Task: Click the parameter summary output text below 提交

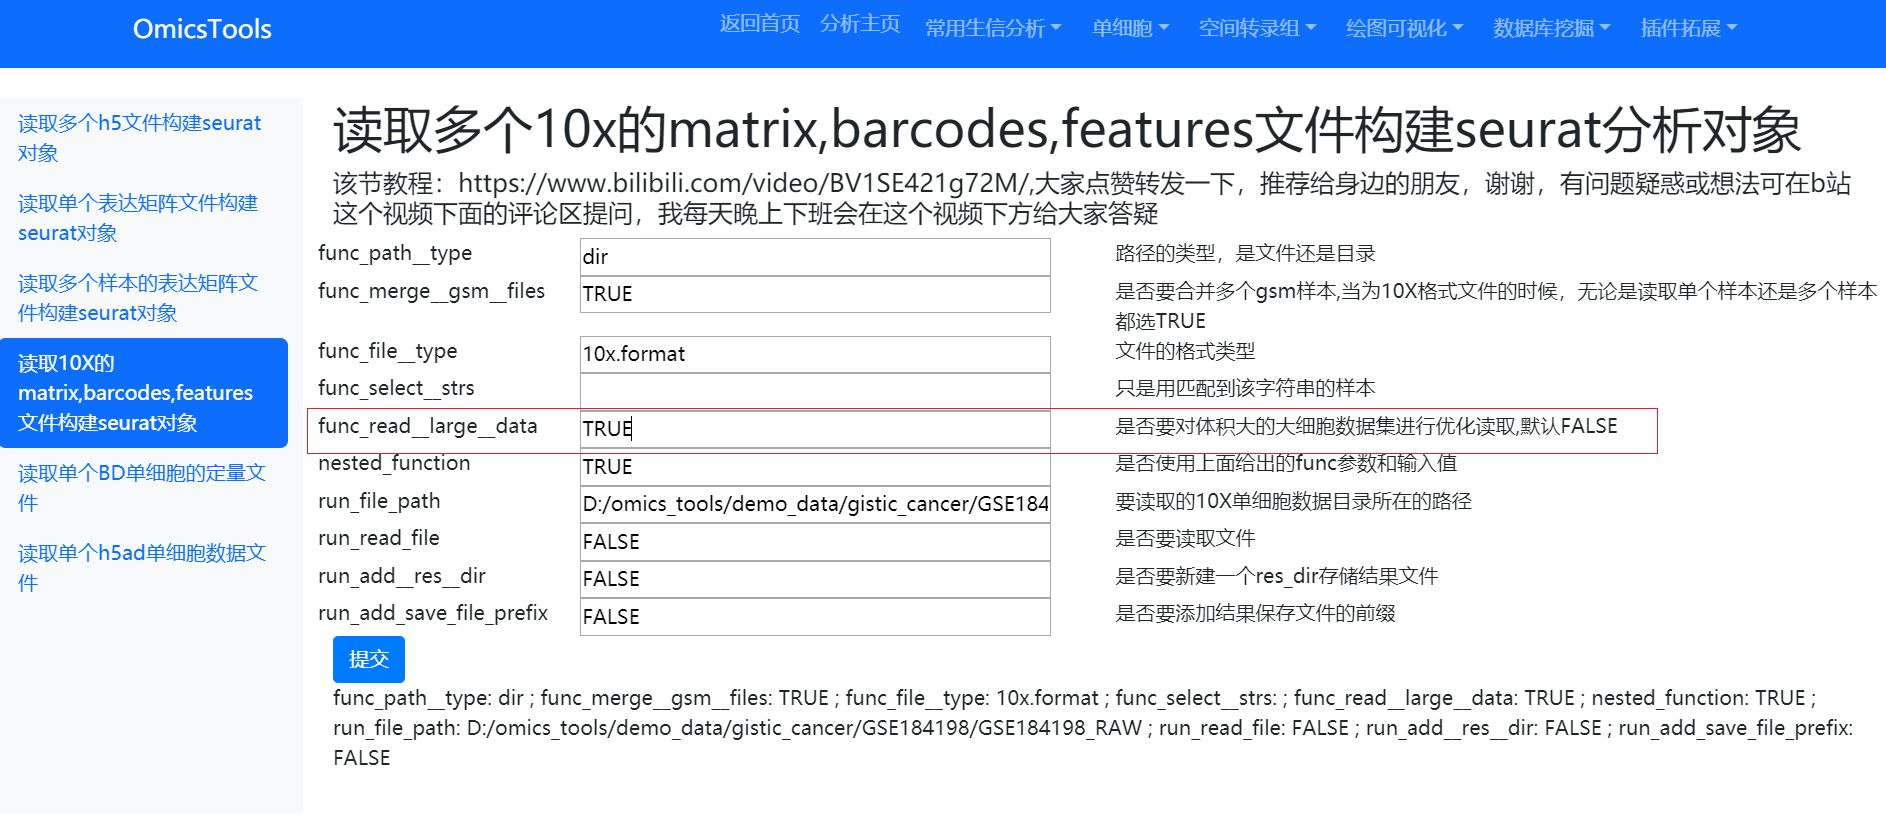Action: (1093, 728)
